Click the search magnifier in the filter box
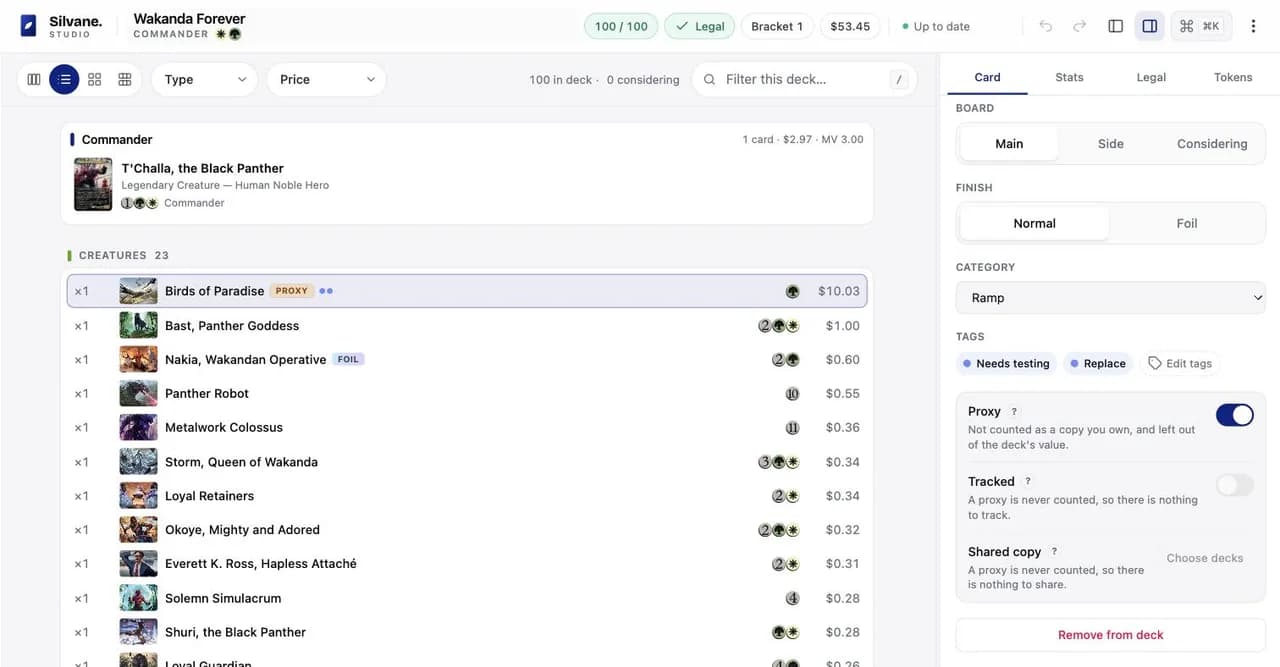 (x=710, y=79)
